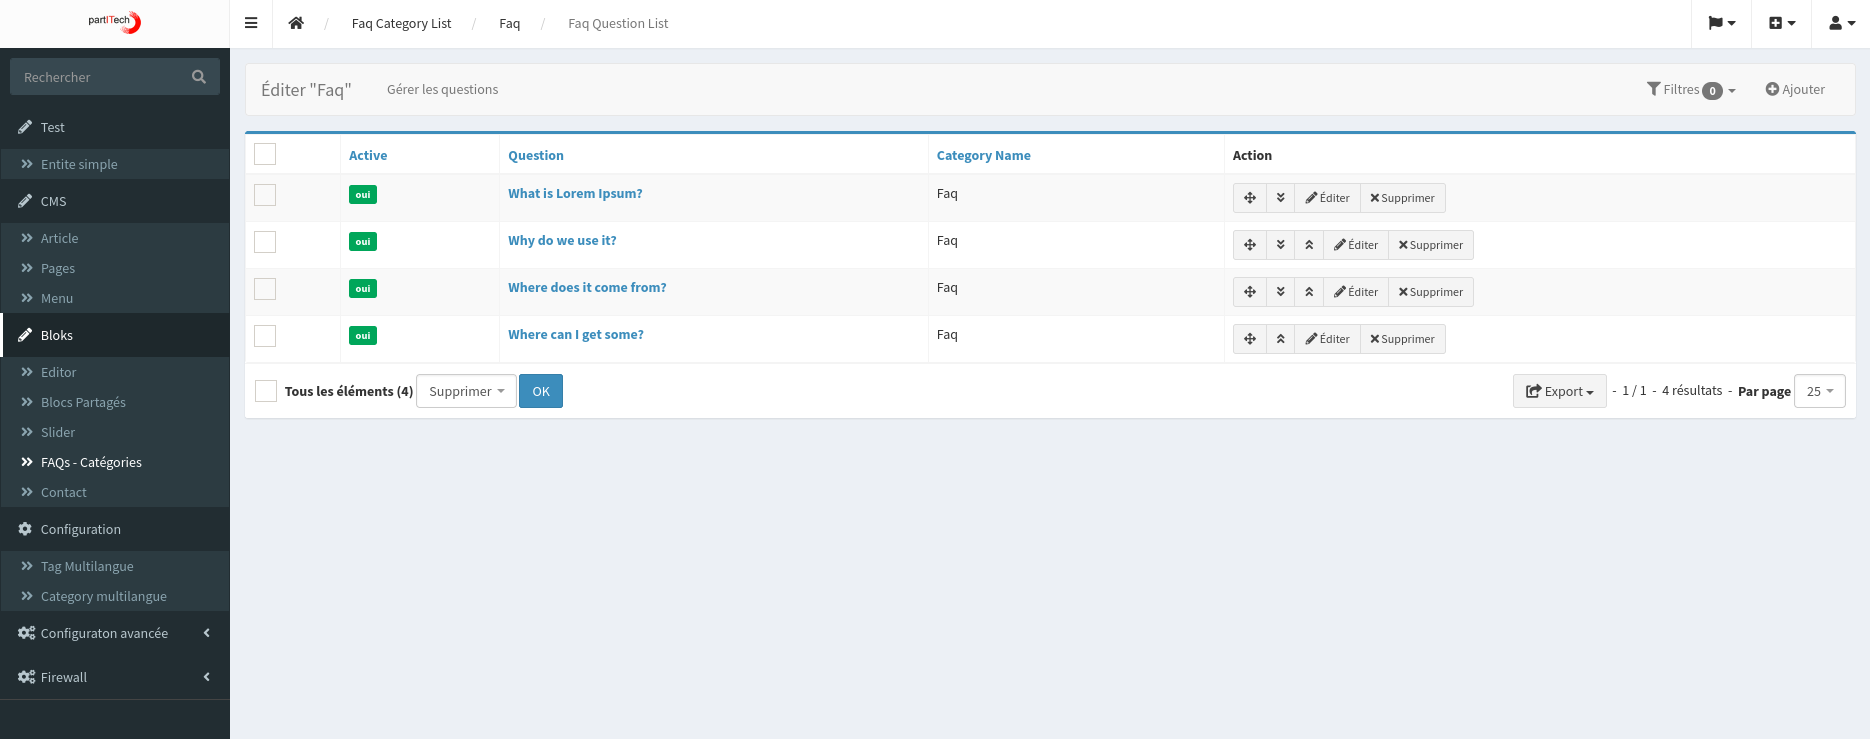
Task: Open the Gérer les questions tab
Action: pyautogui.click(x=442, y=89)
